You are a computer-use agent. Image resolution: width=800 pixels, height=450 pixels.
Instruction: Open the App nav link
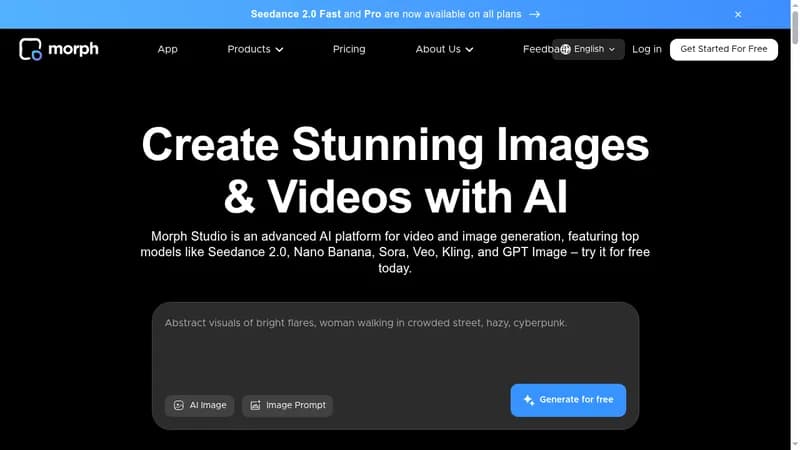tap(167, 49)
